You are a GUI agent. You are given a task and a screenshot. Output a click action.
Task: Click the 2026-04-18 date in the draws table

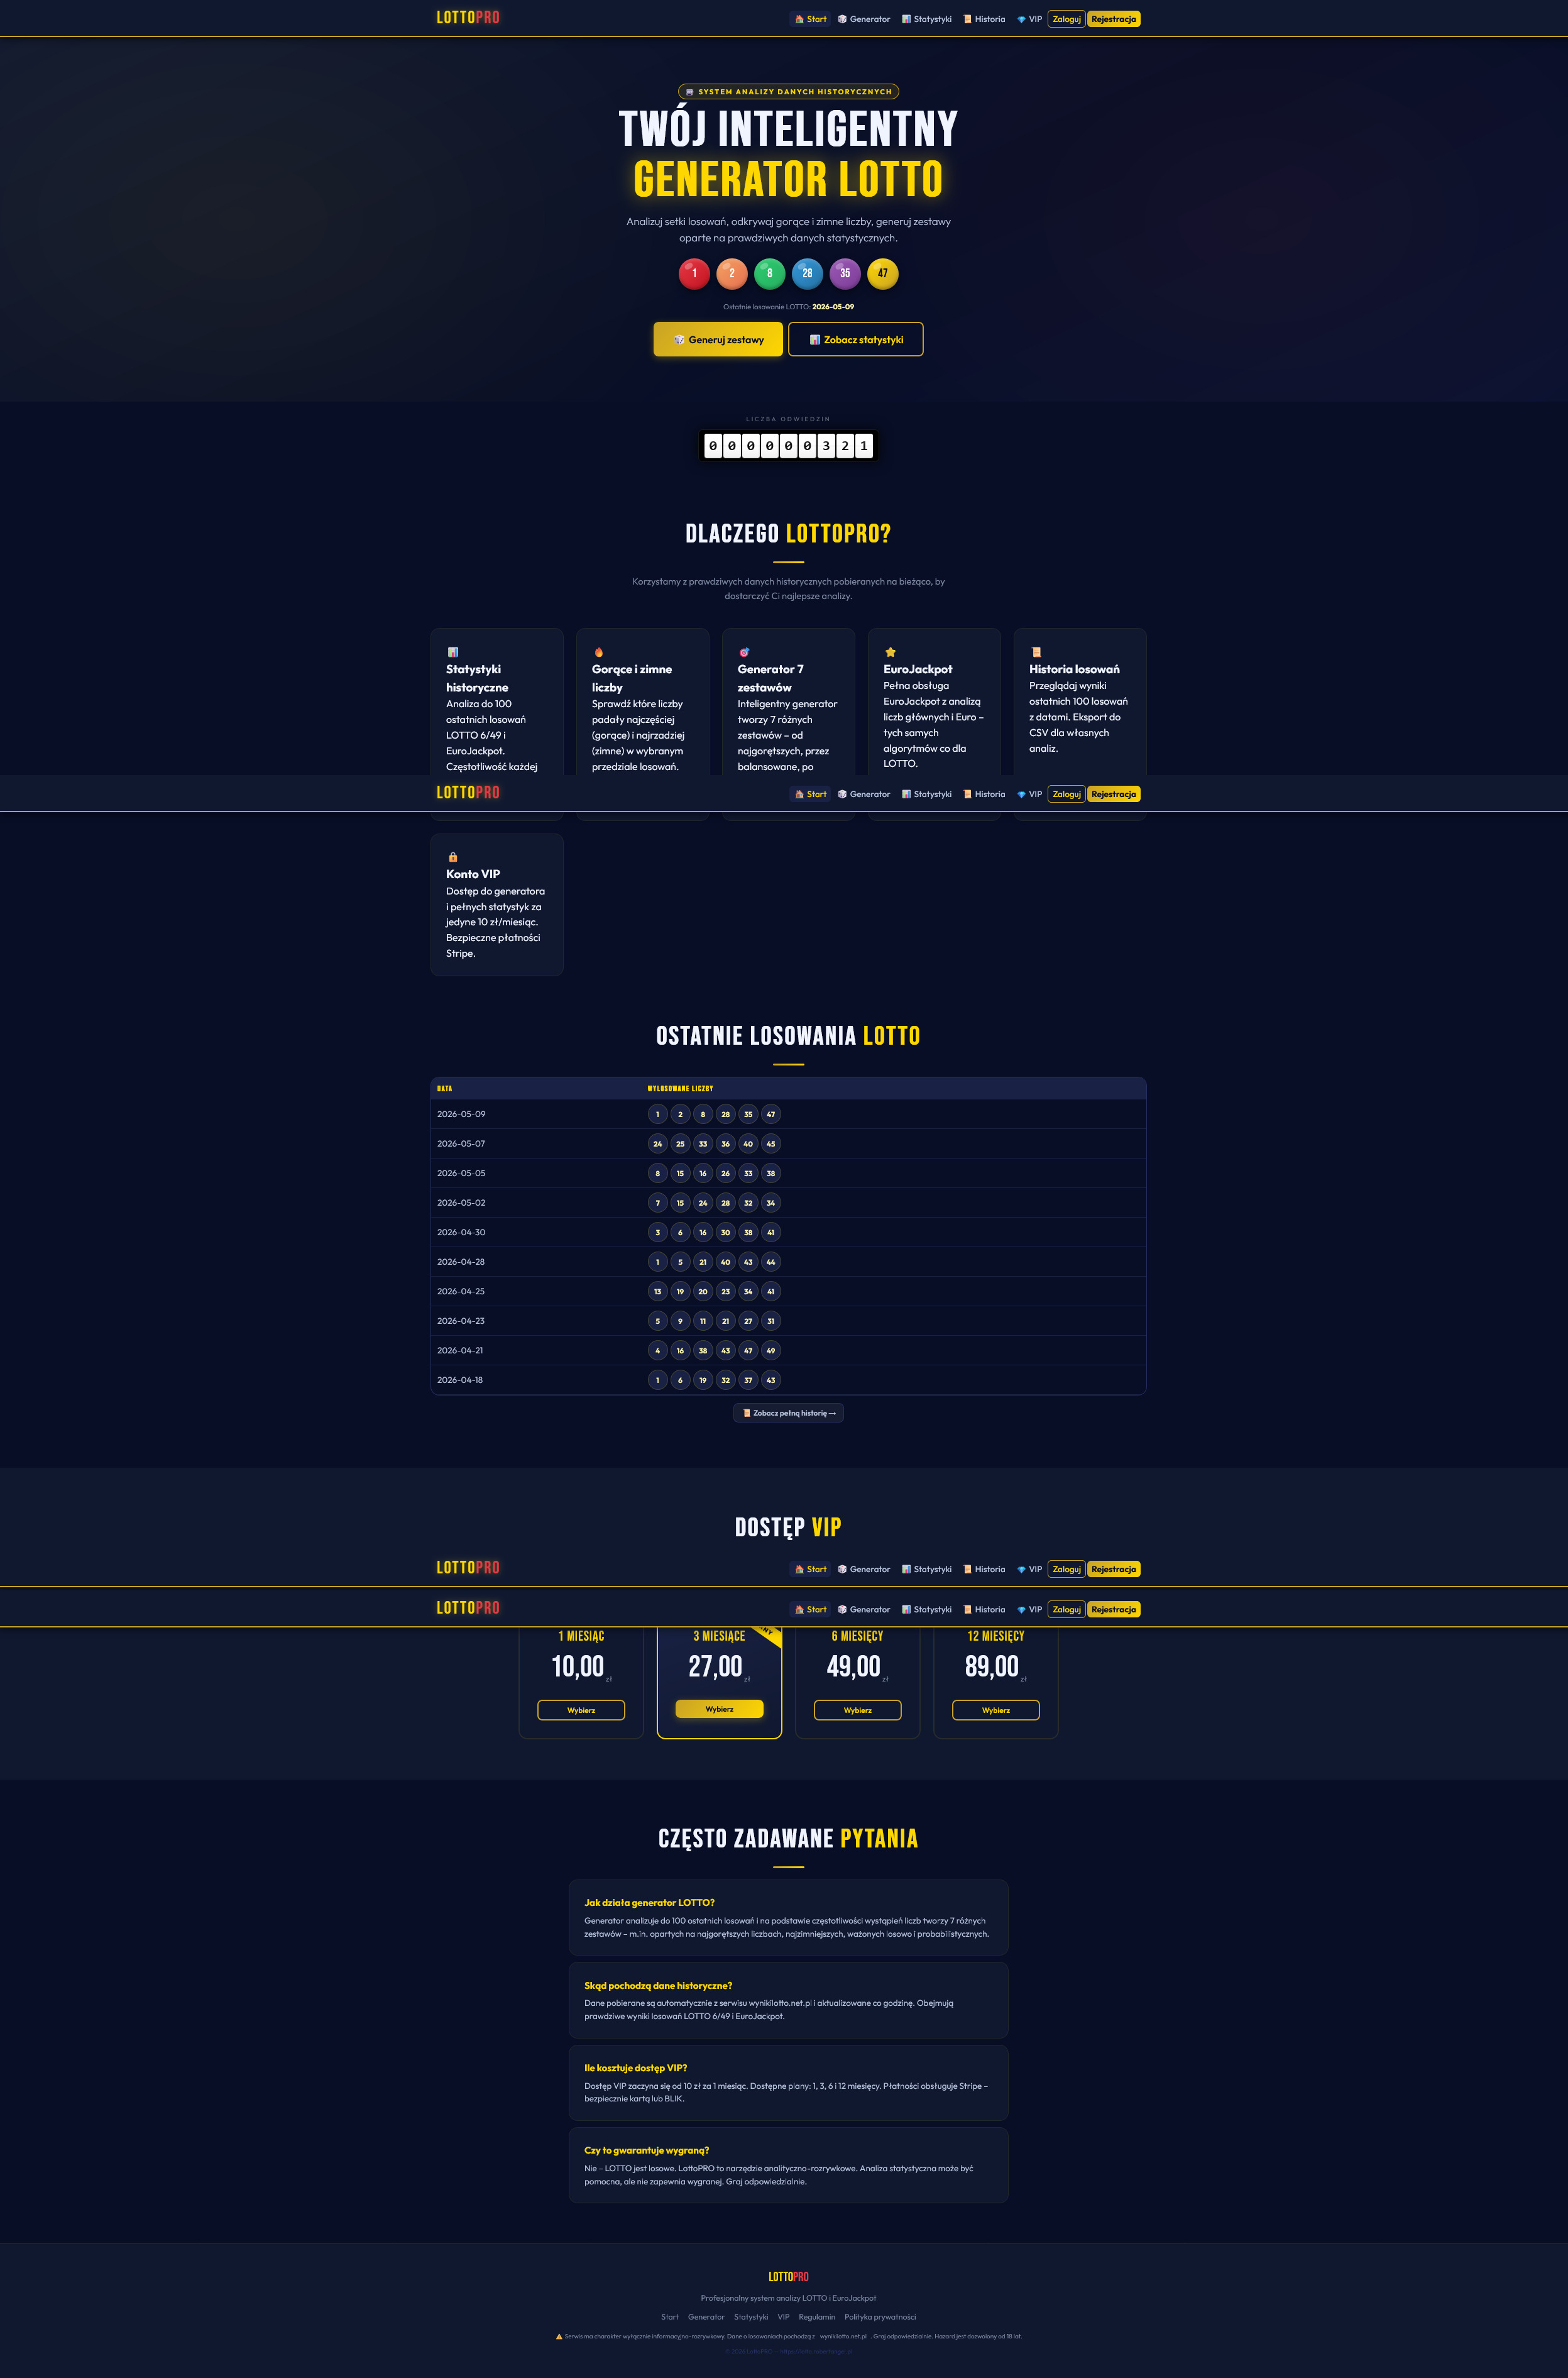pyautogui.click(x=460, y=1380)
